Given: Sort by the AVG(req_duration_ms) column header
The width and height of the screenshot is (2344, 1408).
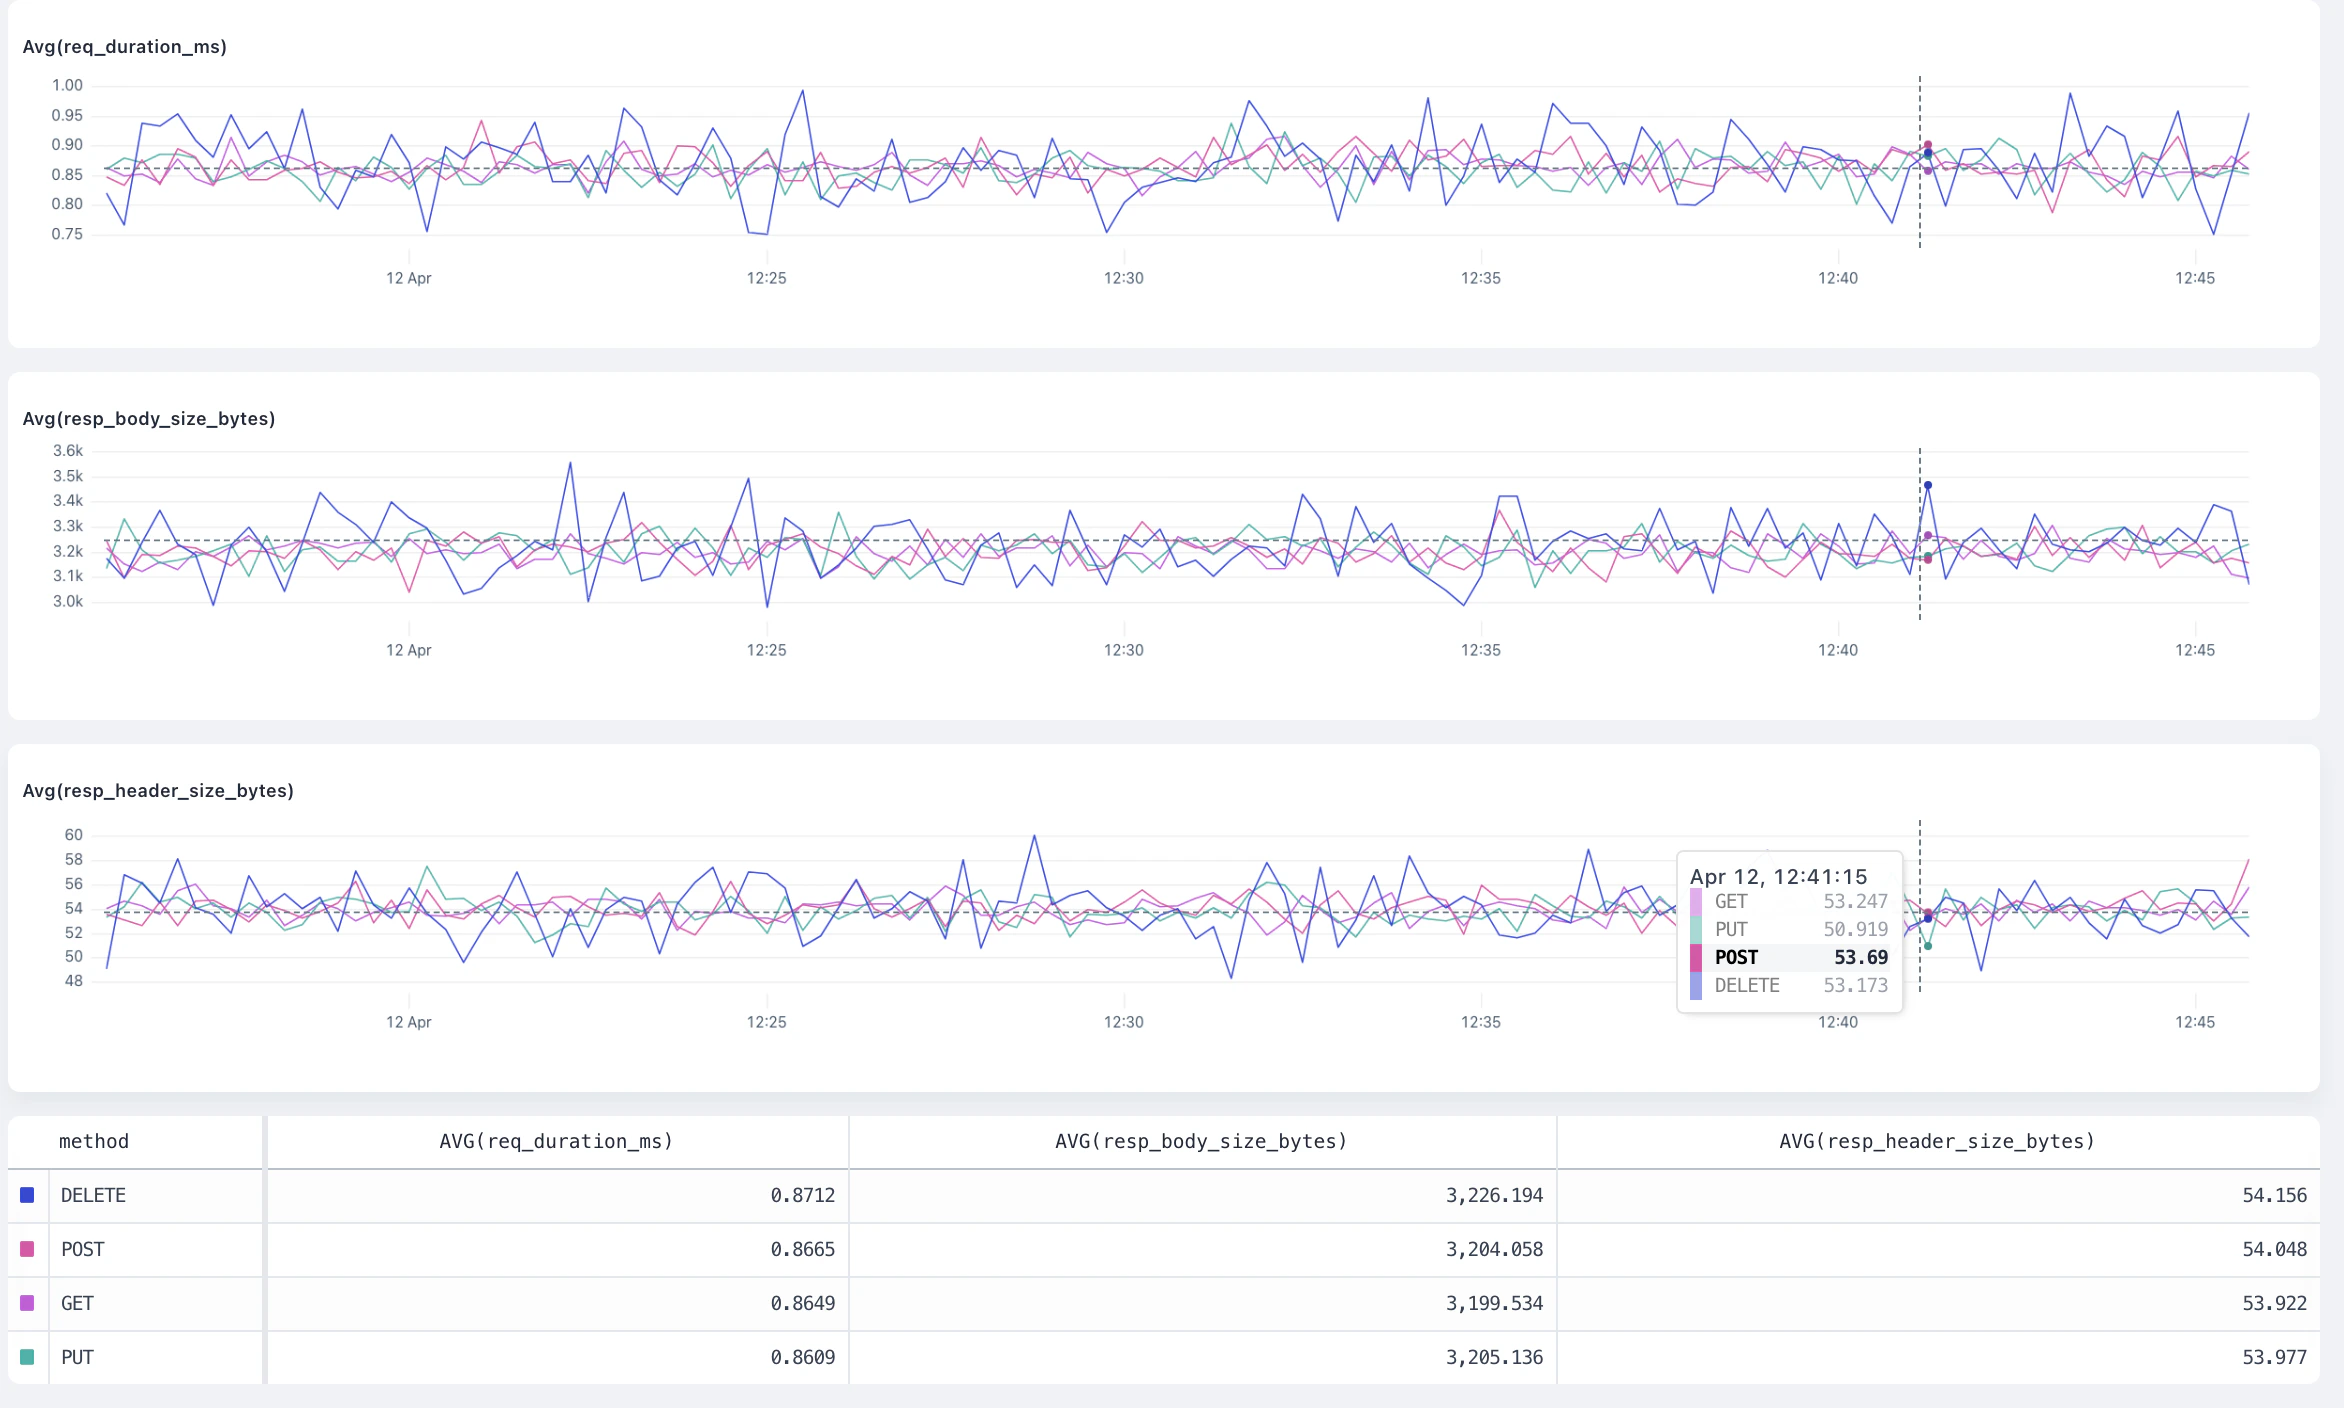Looking at the screenshot, I should 557,1141.
